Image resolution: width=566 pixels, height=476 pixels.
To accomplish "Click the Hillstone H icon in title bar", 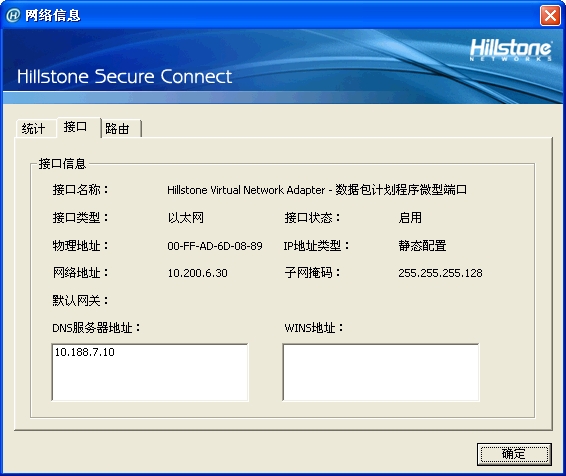I will [x=13, y=15].
